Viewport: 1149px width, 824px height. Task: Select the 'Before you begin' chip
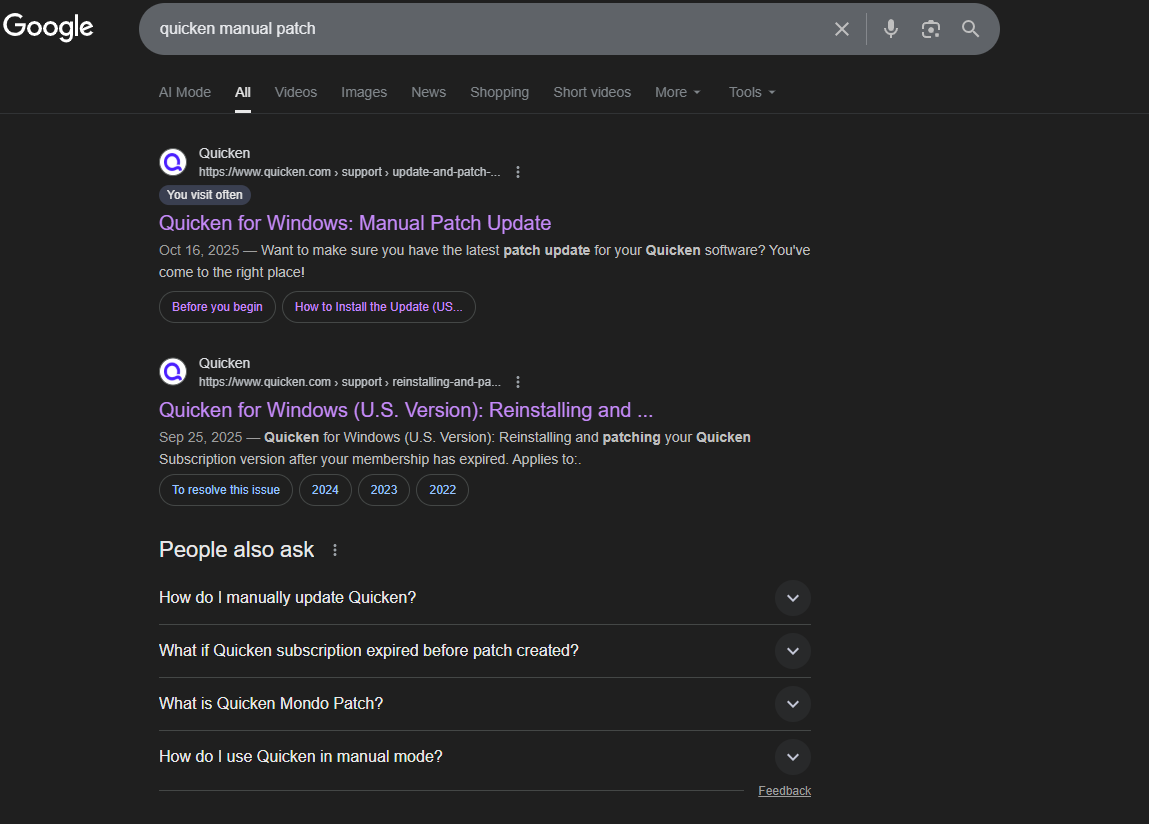pos(217,307)
